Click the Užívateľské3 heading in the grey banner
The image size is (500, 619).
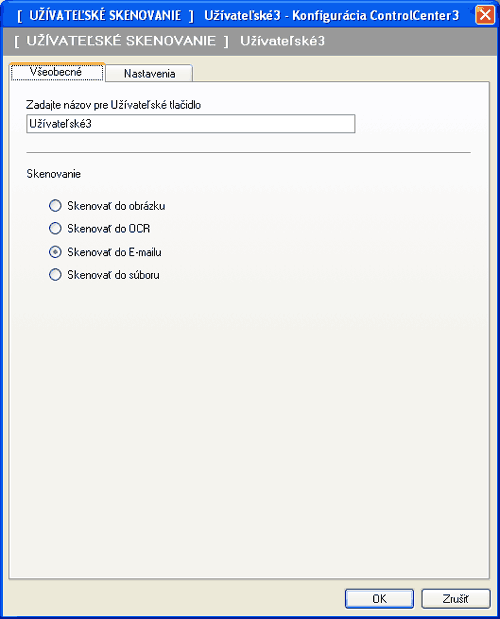pyautogui.click(x=283, y=41)
